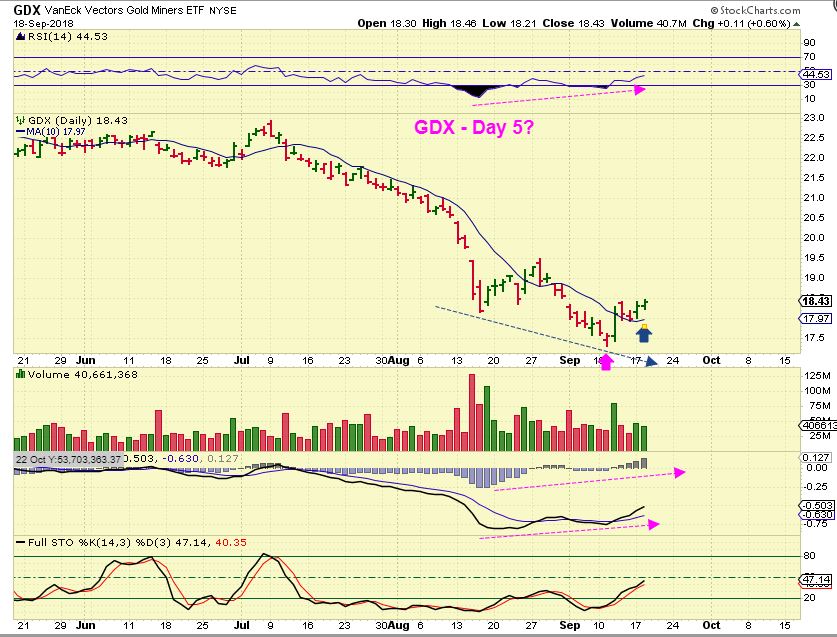
Task: Click the 22.0 price level on scale
Action: (x=814, y=158)
